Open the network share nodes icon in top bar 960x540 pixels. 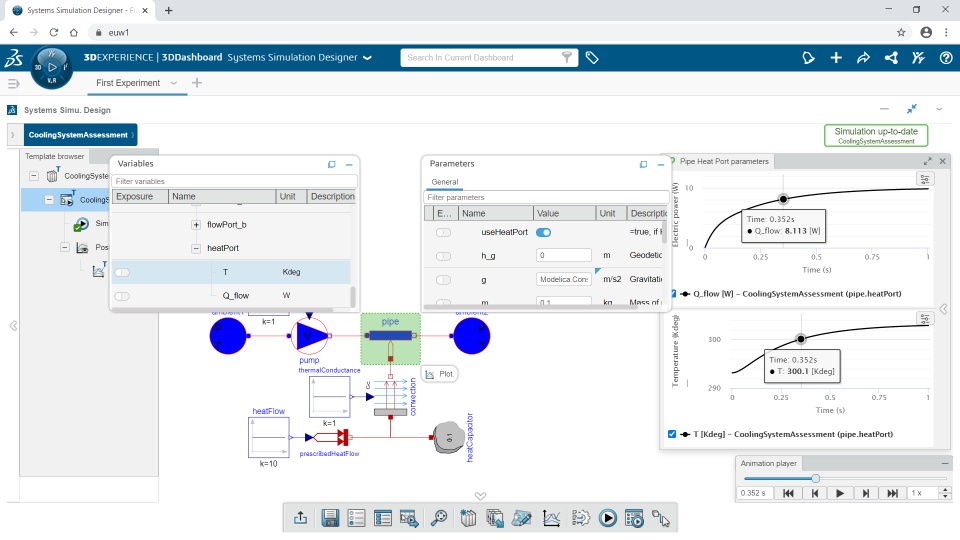coord(891,58)
